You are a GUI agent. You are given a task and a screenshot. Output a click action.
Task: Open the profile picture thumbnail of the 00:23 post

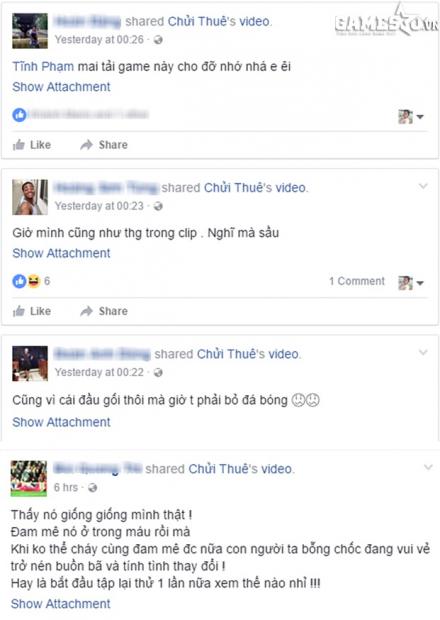pyautogui.click(x=30, y=197)
